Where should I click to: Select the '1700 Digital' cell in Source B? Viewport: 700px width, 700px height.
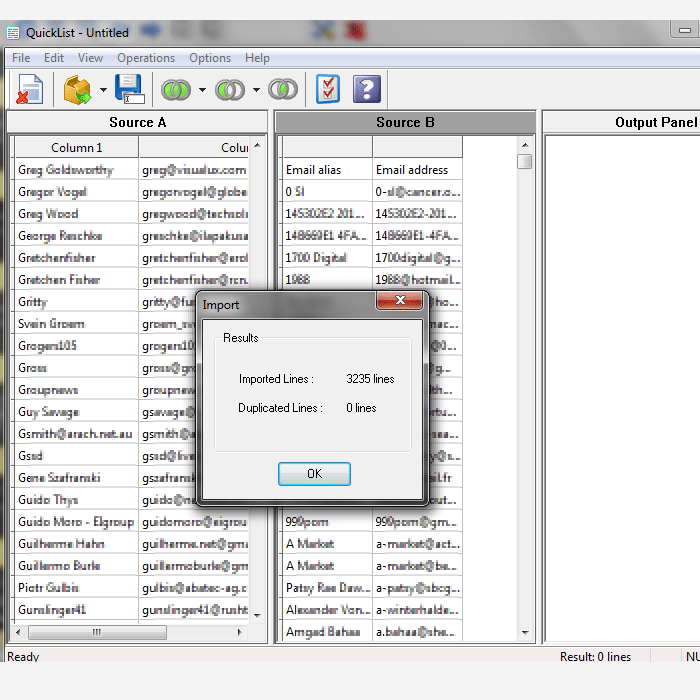(x=327, y=258)
